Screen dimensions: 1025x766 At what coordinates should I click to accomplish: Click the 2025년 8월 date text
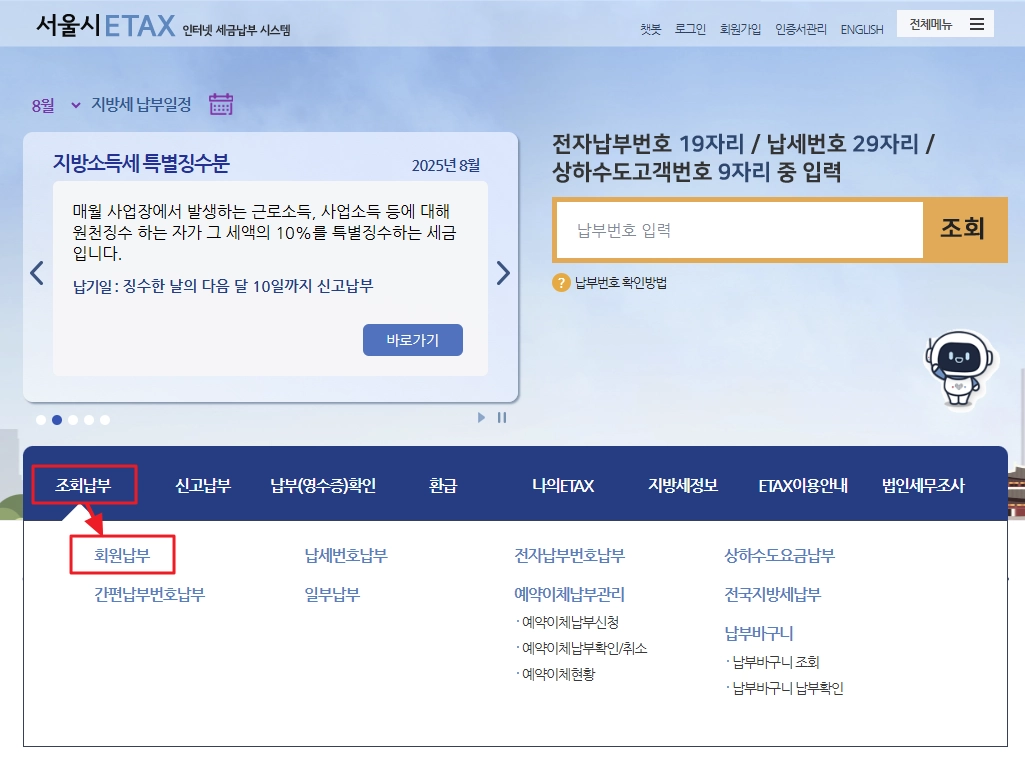pyautogui.click(x=446, y=165)
